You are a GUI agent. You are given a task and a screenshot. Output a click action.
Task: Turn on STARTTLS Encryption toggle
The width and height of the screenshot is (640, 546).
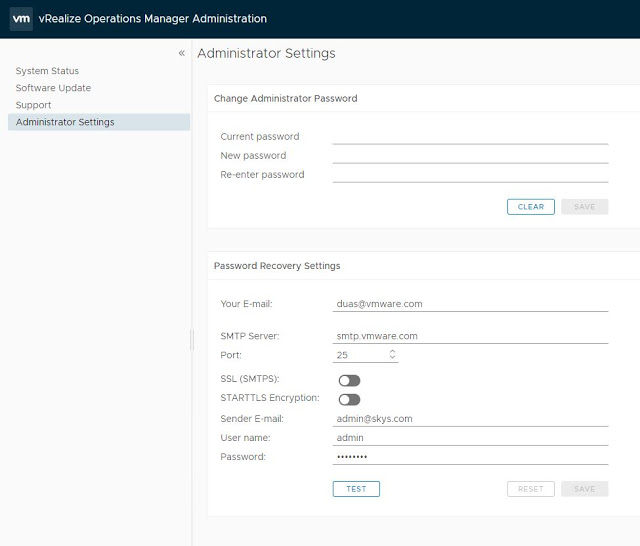point(349,399)
